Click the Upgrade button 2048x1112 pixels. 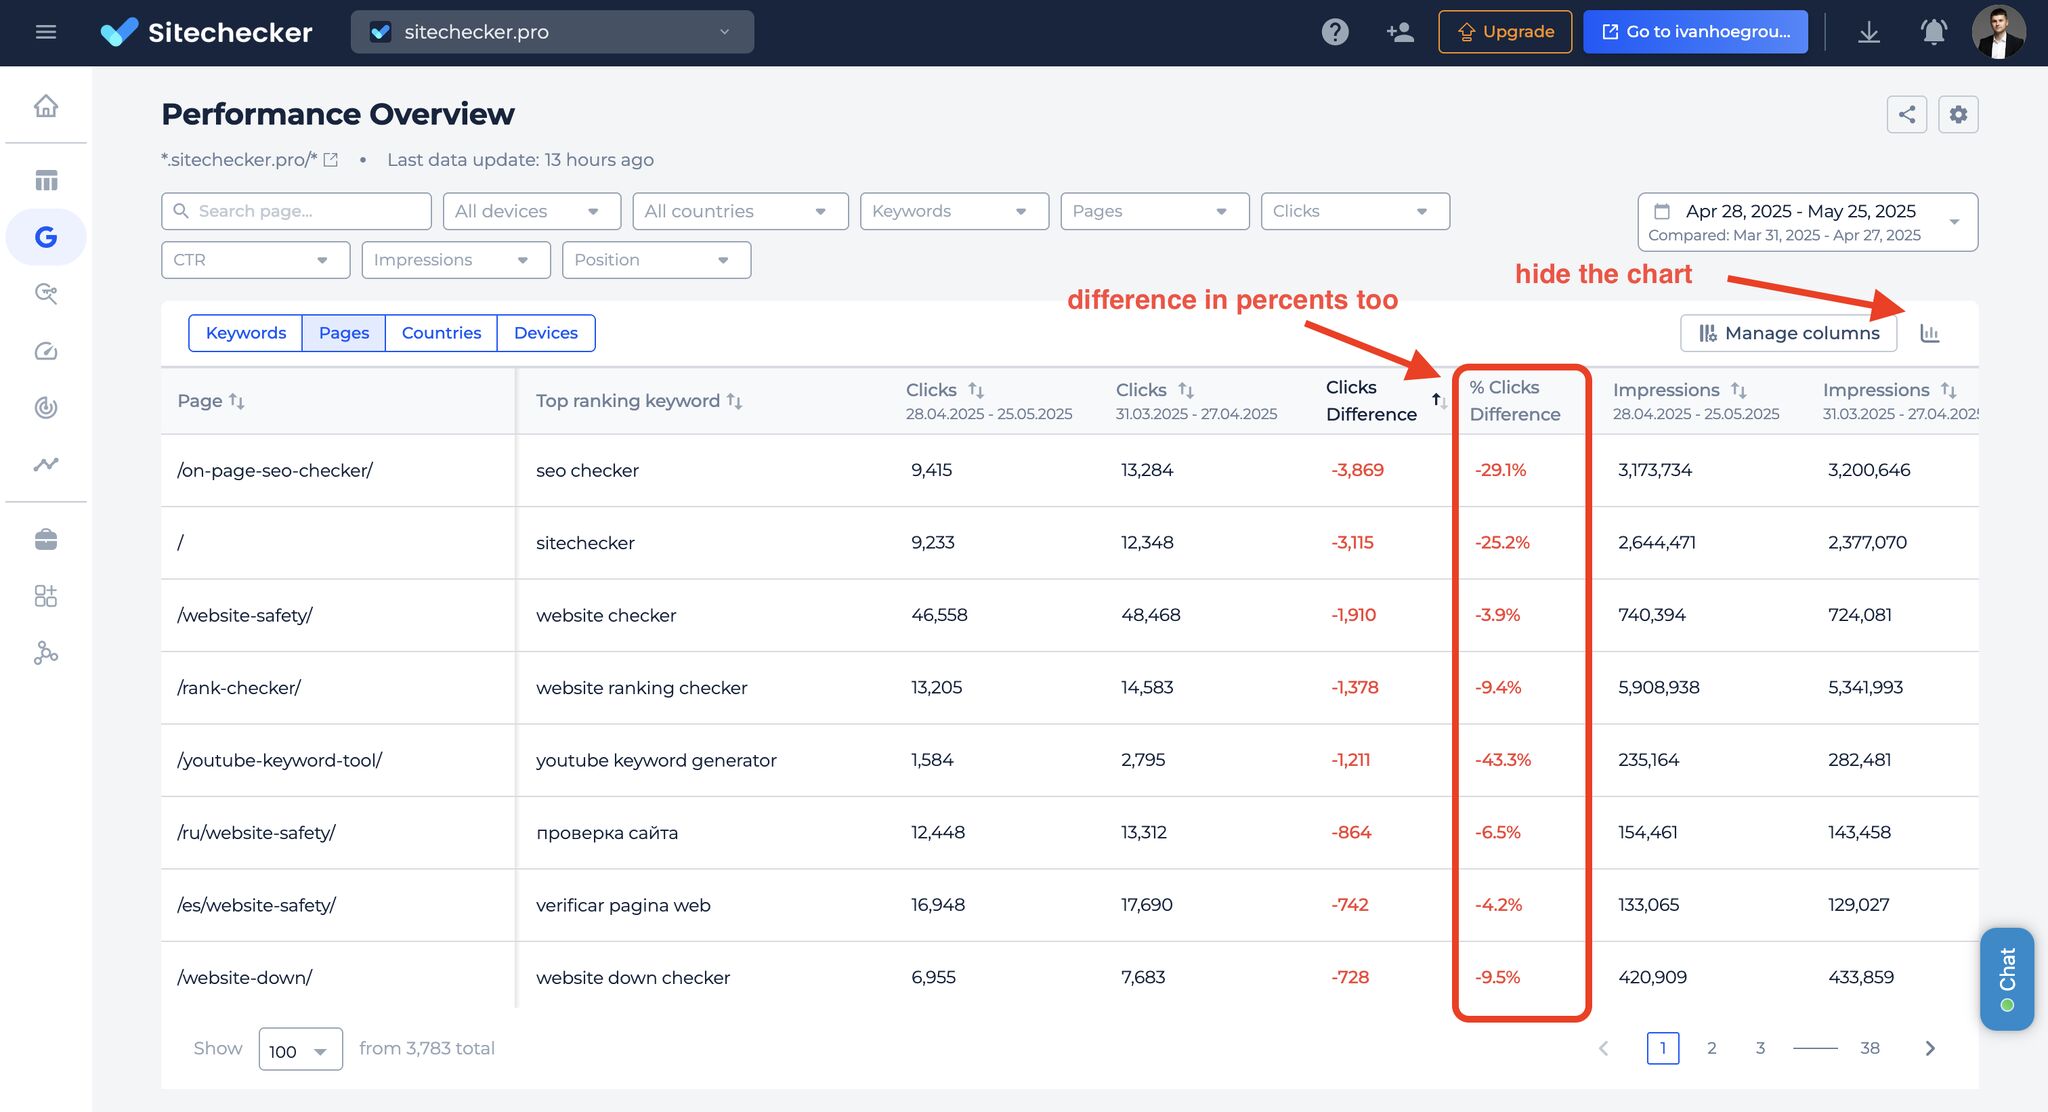1505,32
